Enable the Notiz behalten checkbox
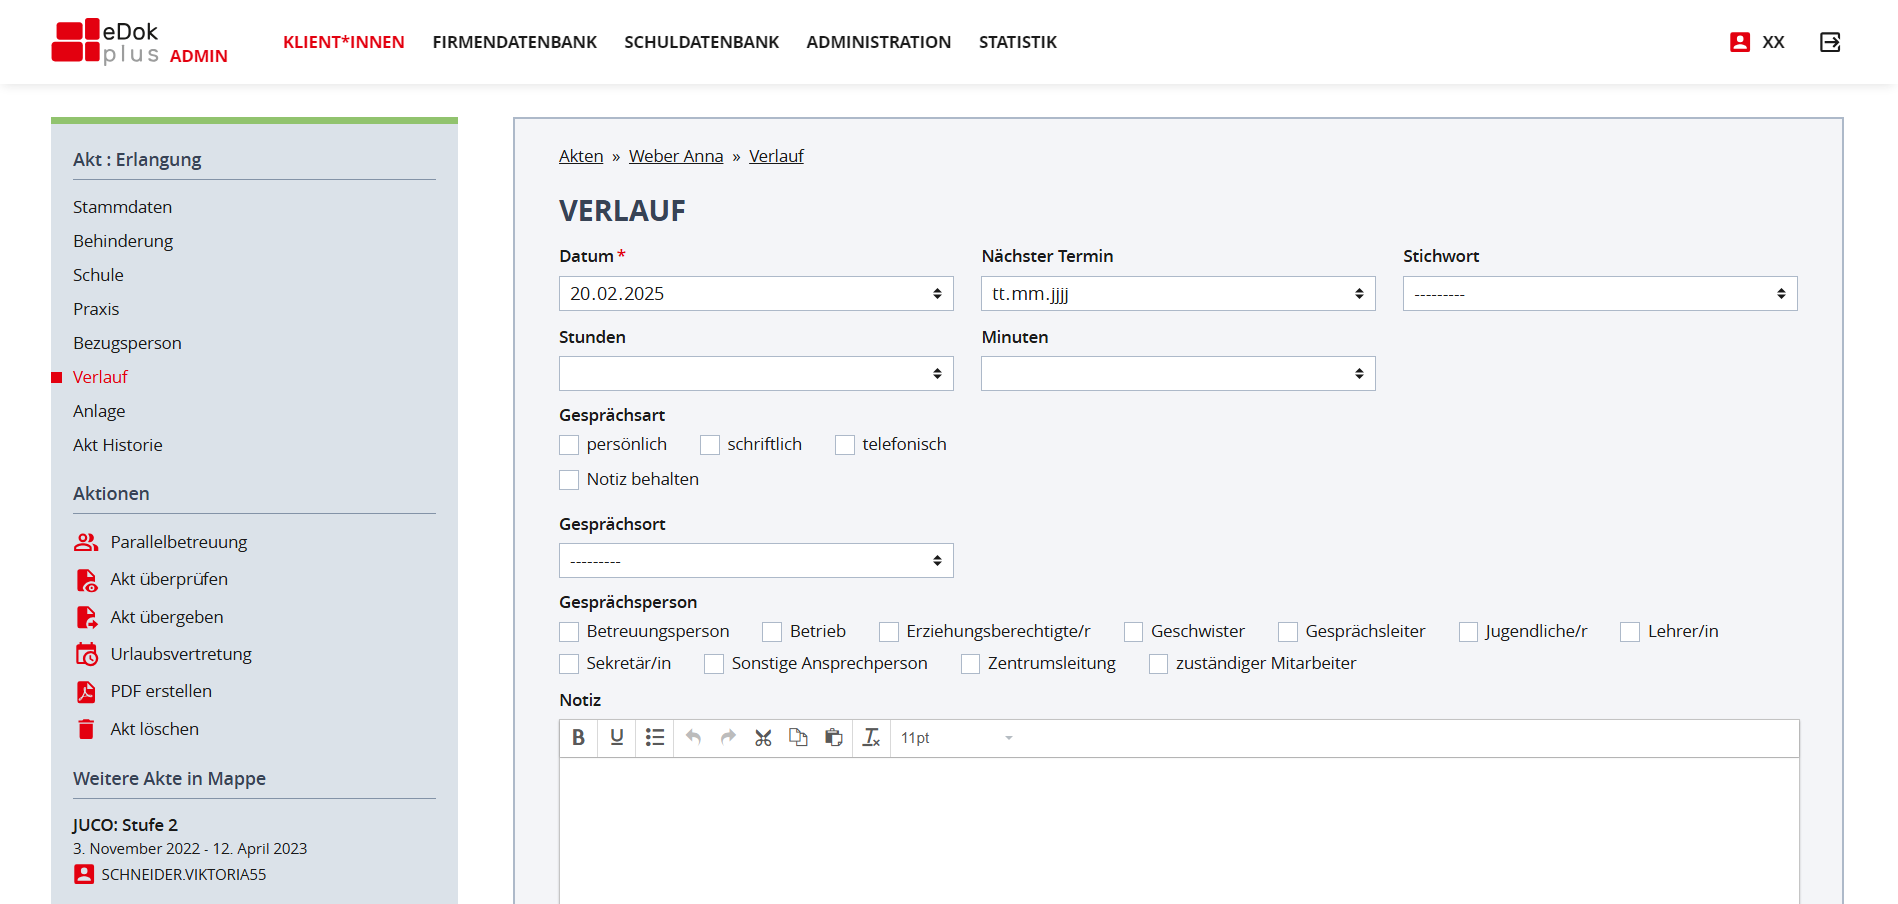Viewport: 1898px width, 904px height. (569, 480)
